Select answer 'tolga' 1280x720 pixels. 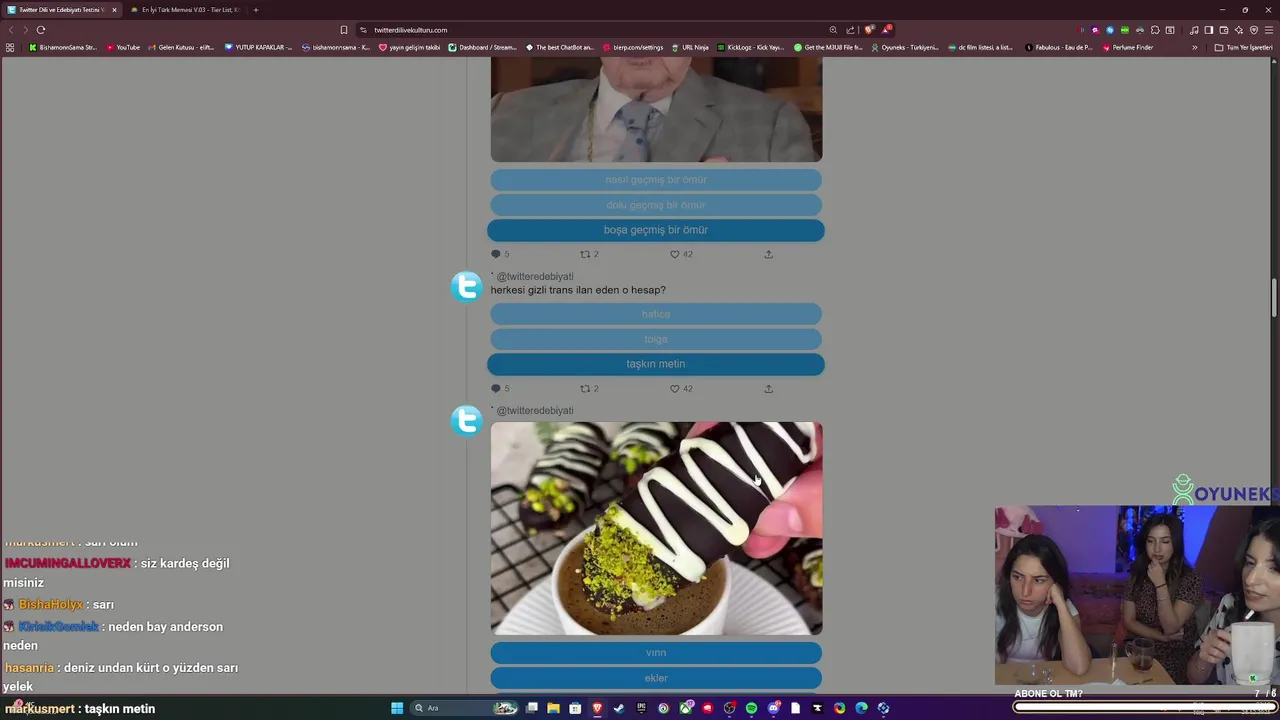(656, 339)
